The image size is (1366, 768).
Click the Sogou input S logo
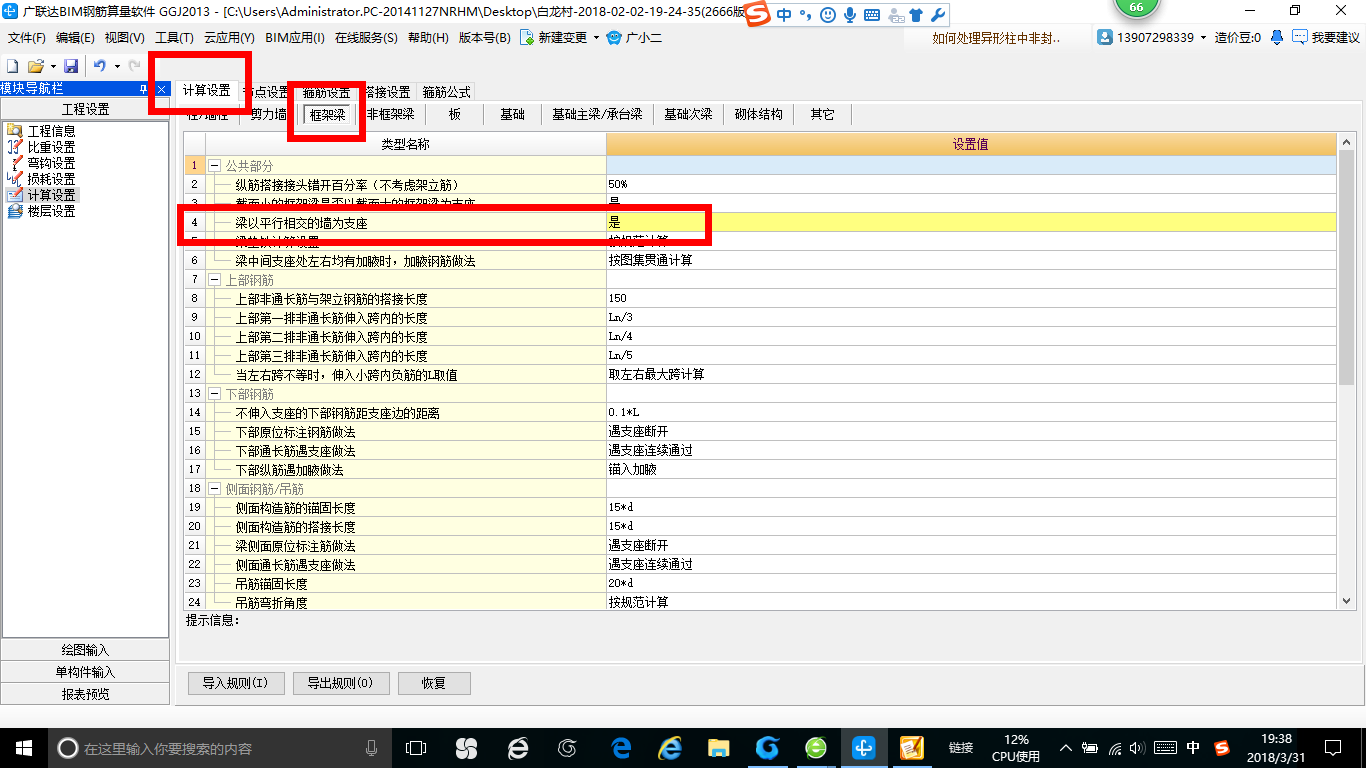click(x=759, y=15)
